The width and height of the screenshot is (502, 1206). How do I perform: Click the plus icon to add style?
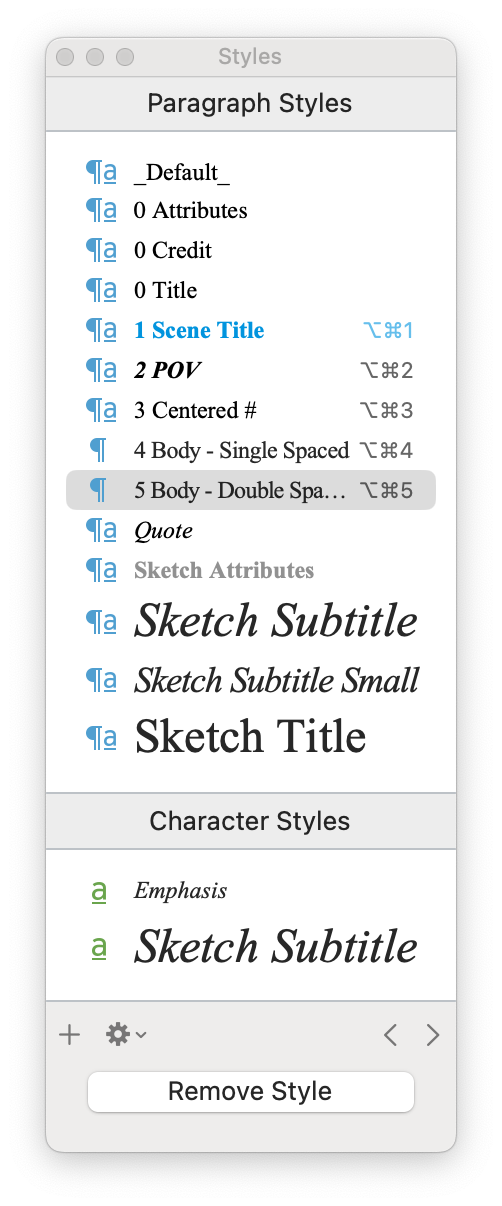pos(70,1035)
